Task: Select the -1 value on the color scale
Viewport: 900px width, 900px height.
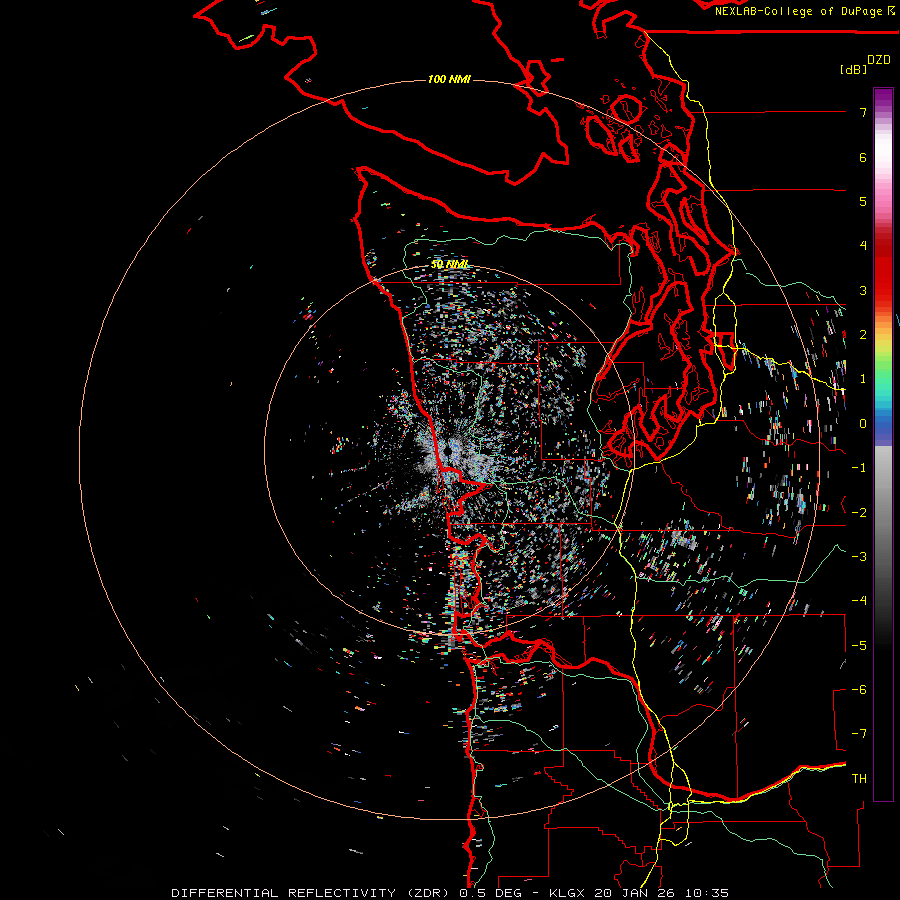Action: click(859, 468)
